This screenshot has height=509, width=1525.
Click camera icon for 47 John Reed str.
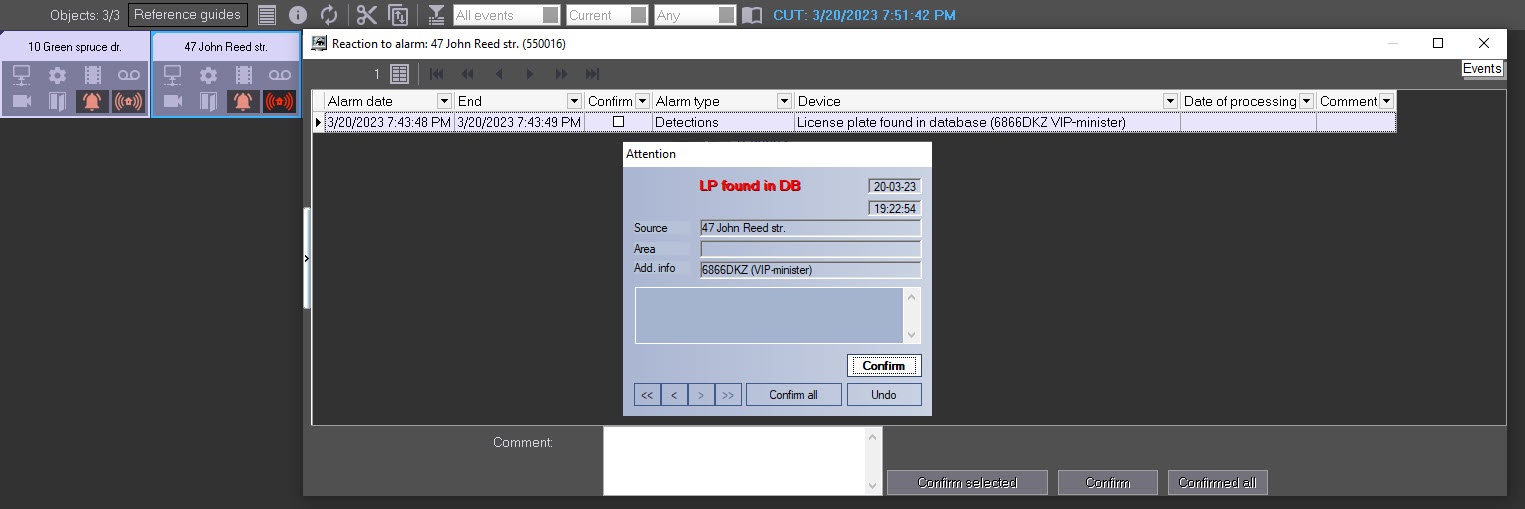click(173, 102)
